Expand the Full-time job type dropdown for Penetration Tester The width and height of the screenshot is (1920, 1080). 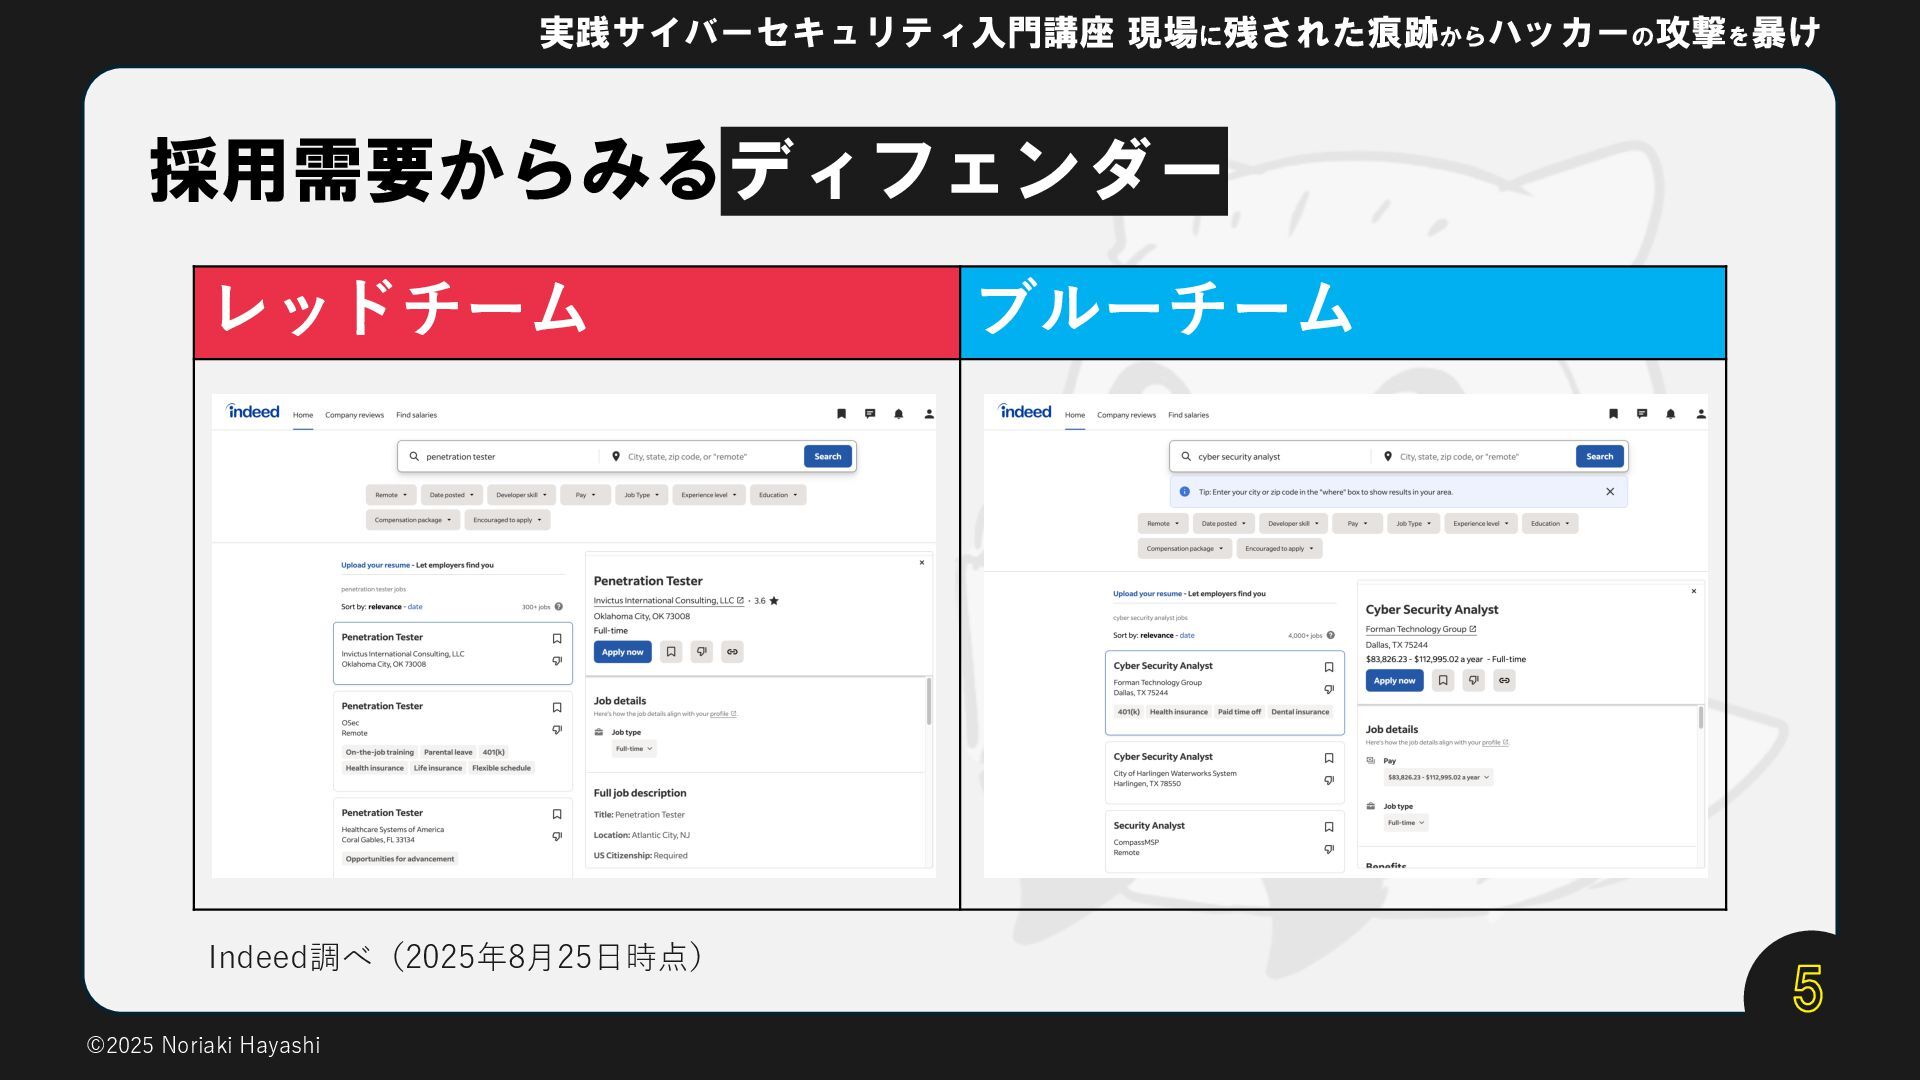coord(634,749)
